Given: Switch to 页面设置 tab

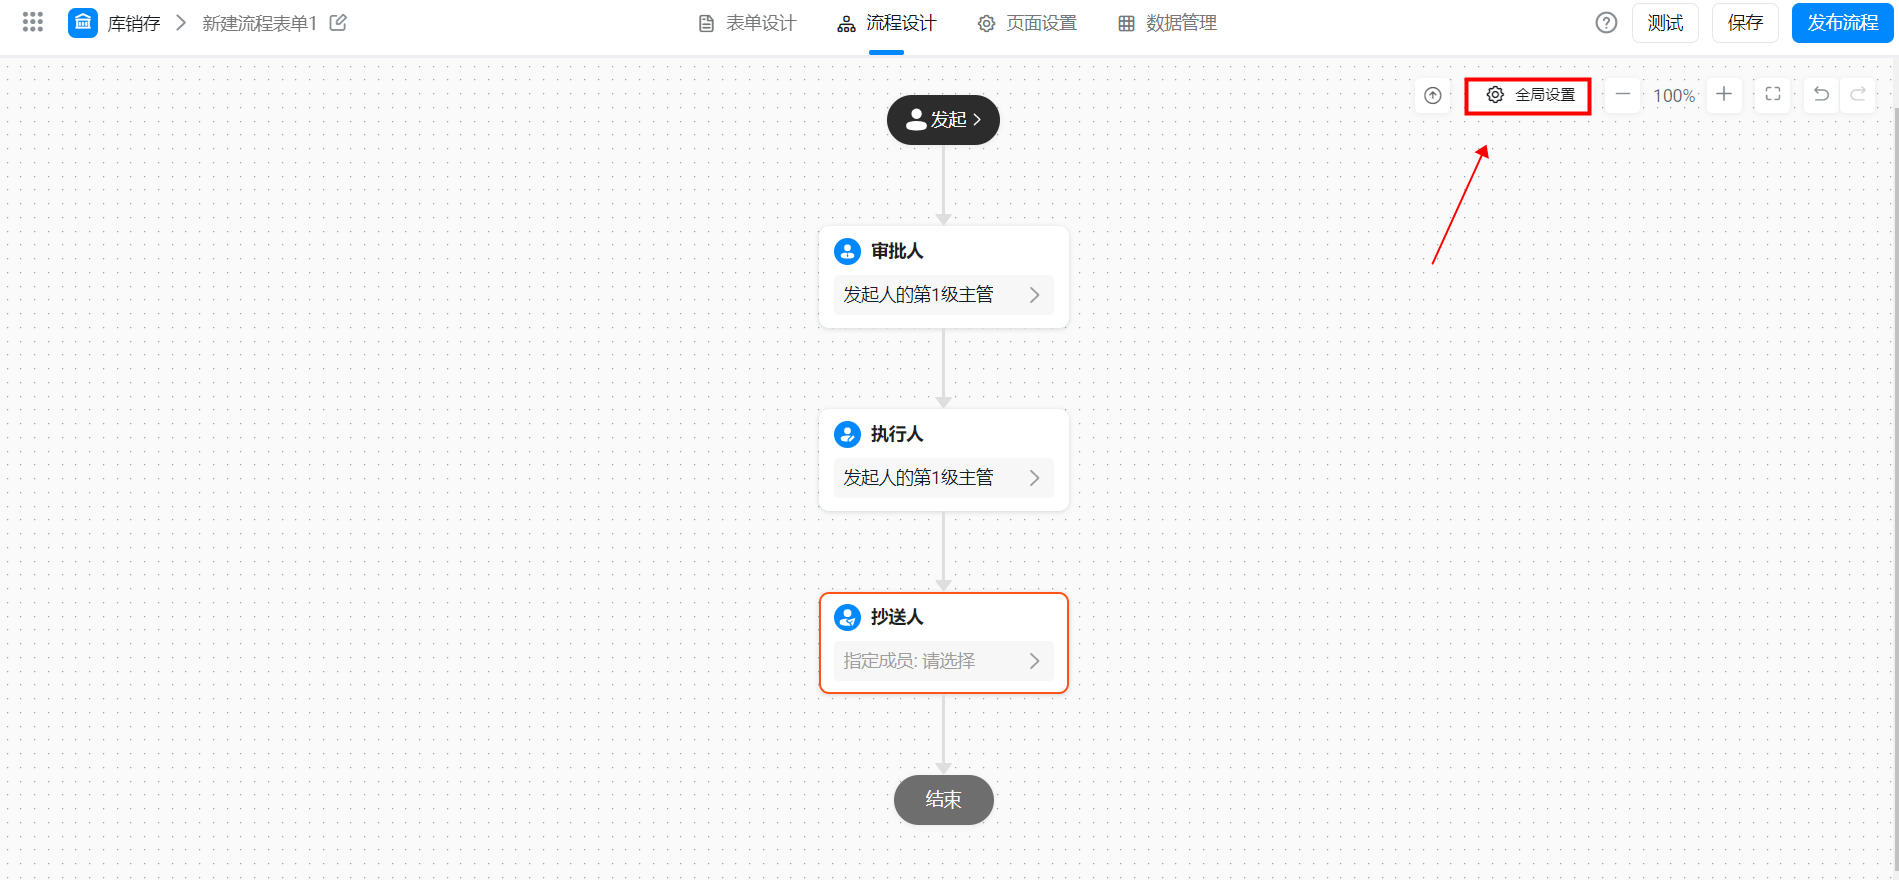Looking at the screenshot, I should pos(1027,23).
